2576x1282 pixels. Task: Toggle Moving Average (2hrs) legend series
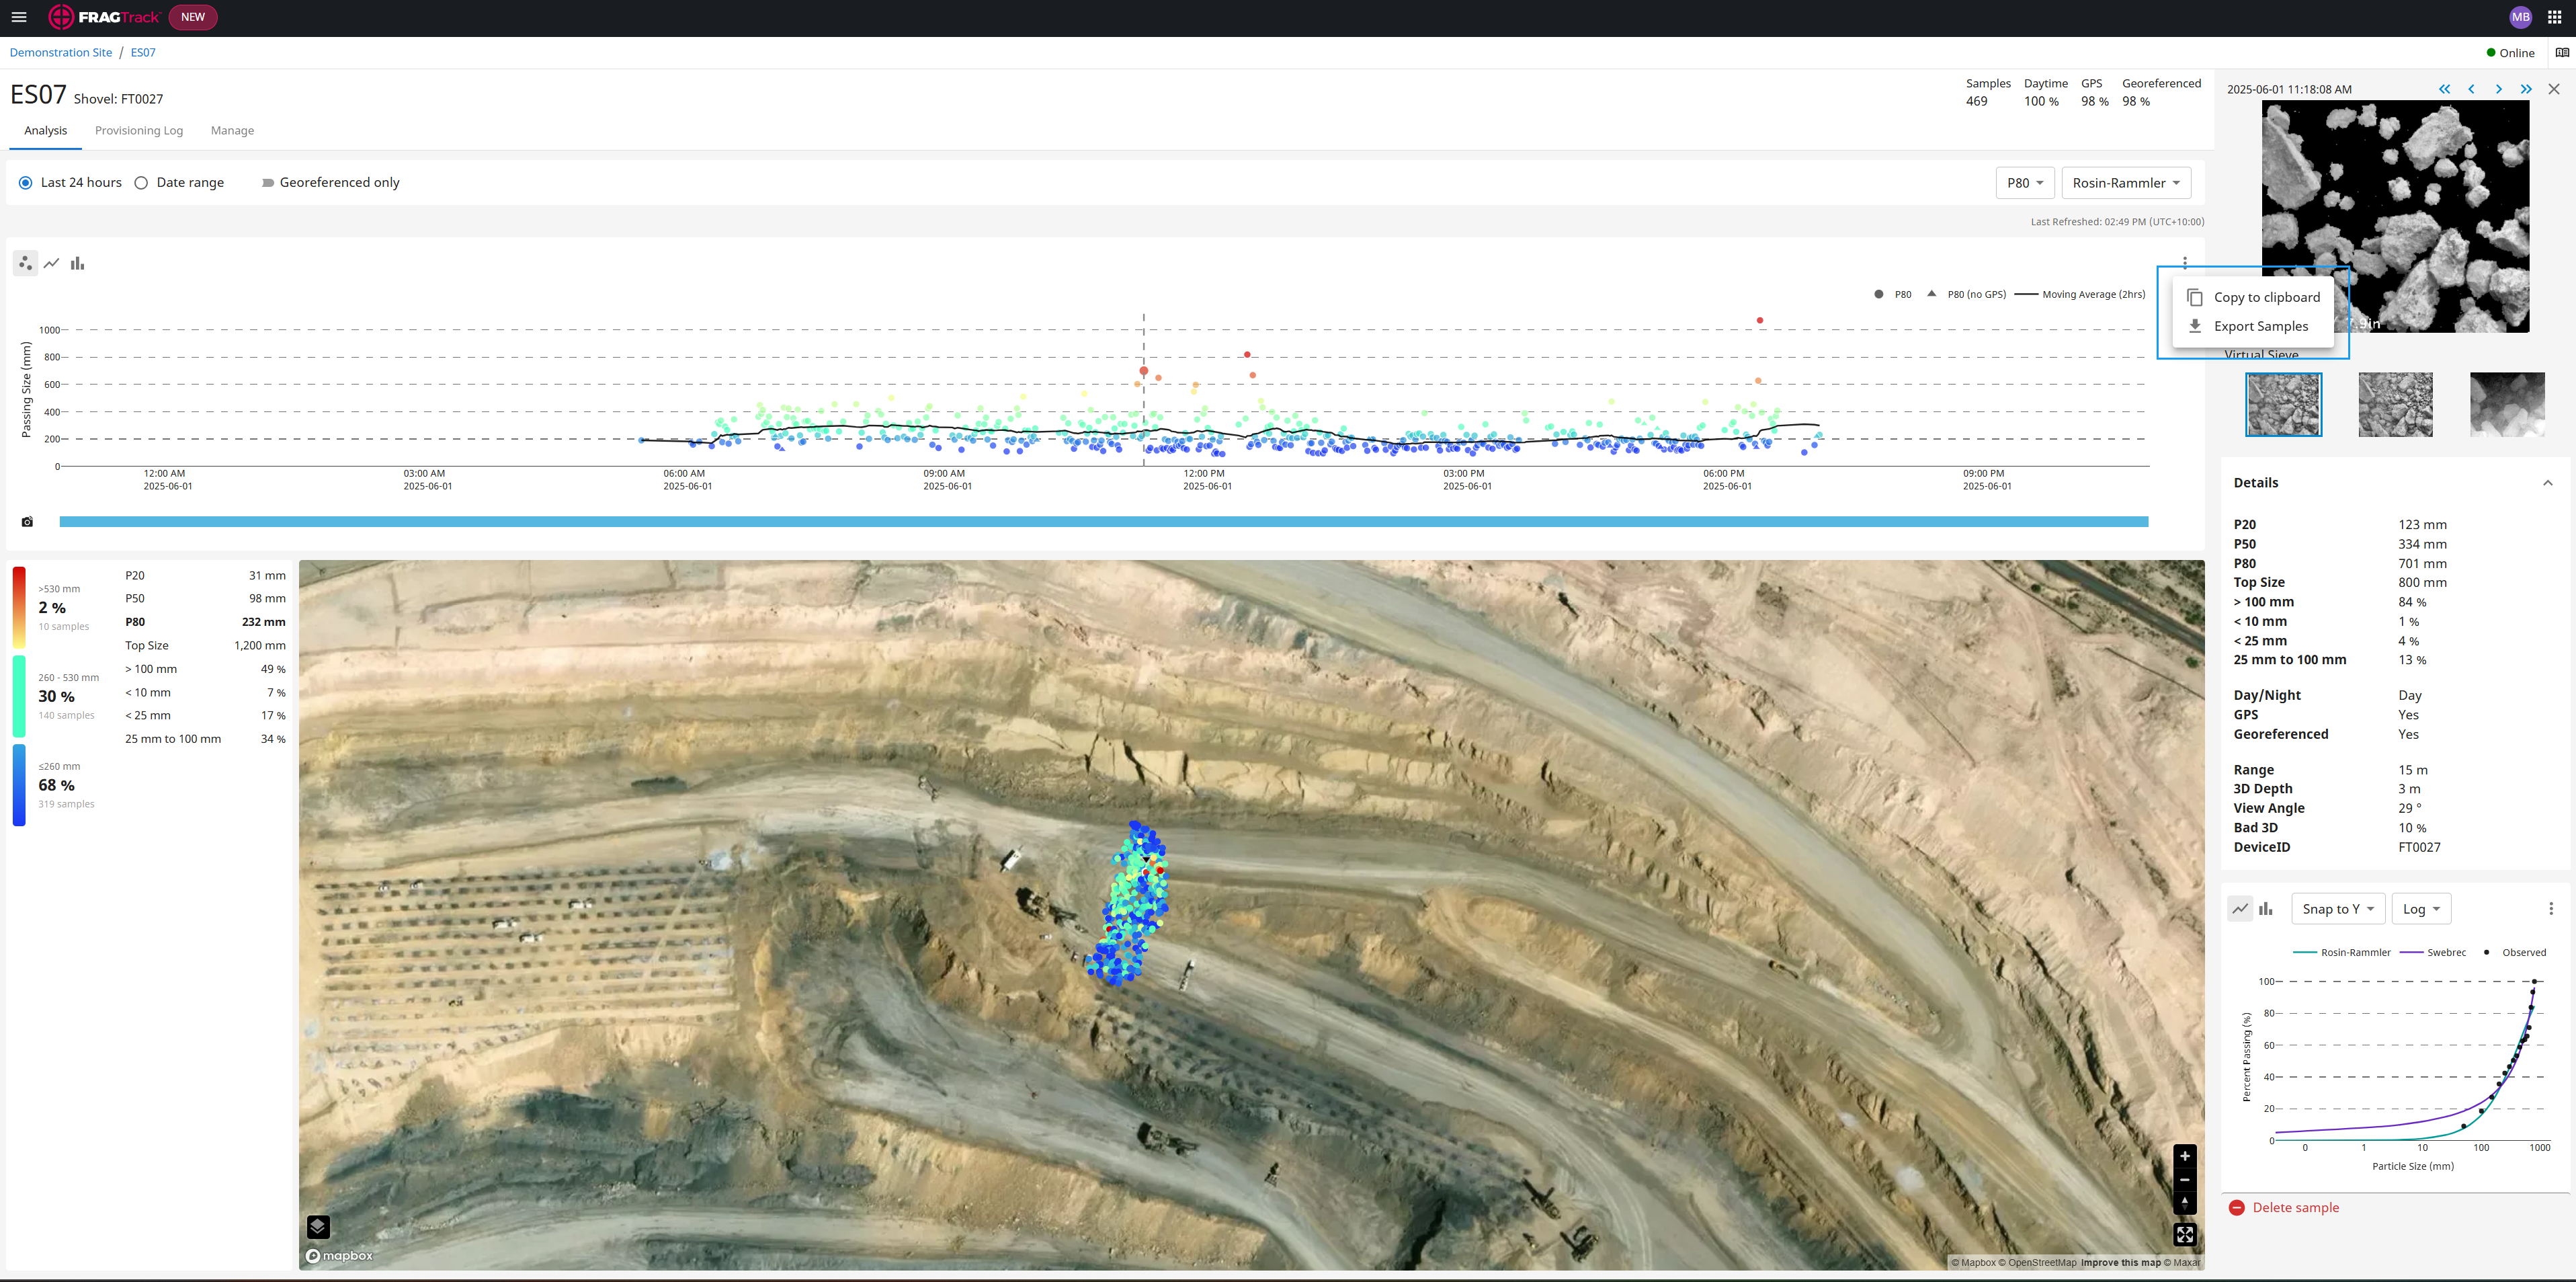[2080, 295]
